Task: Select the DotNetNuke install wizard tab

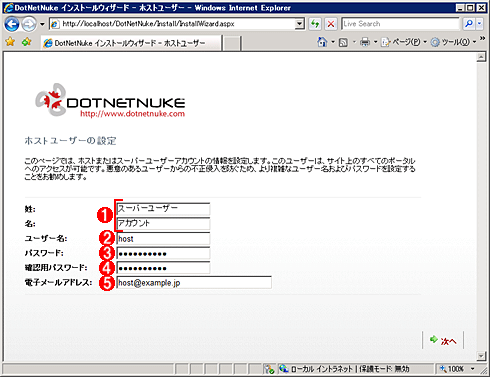Action: pos(131,43)
